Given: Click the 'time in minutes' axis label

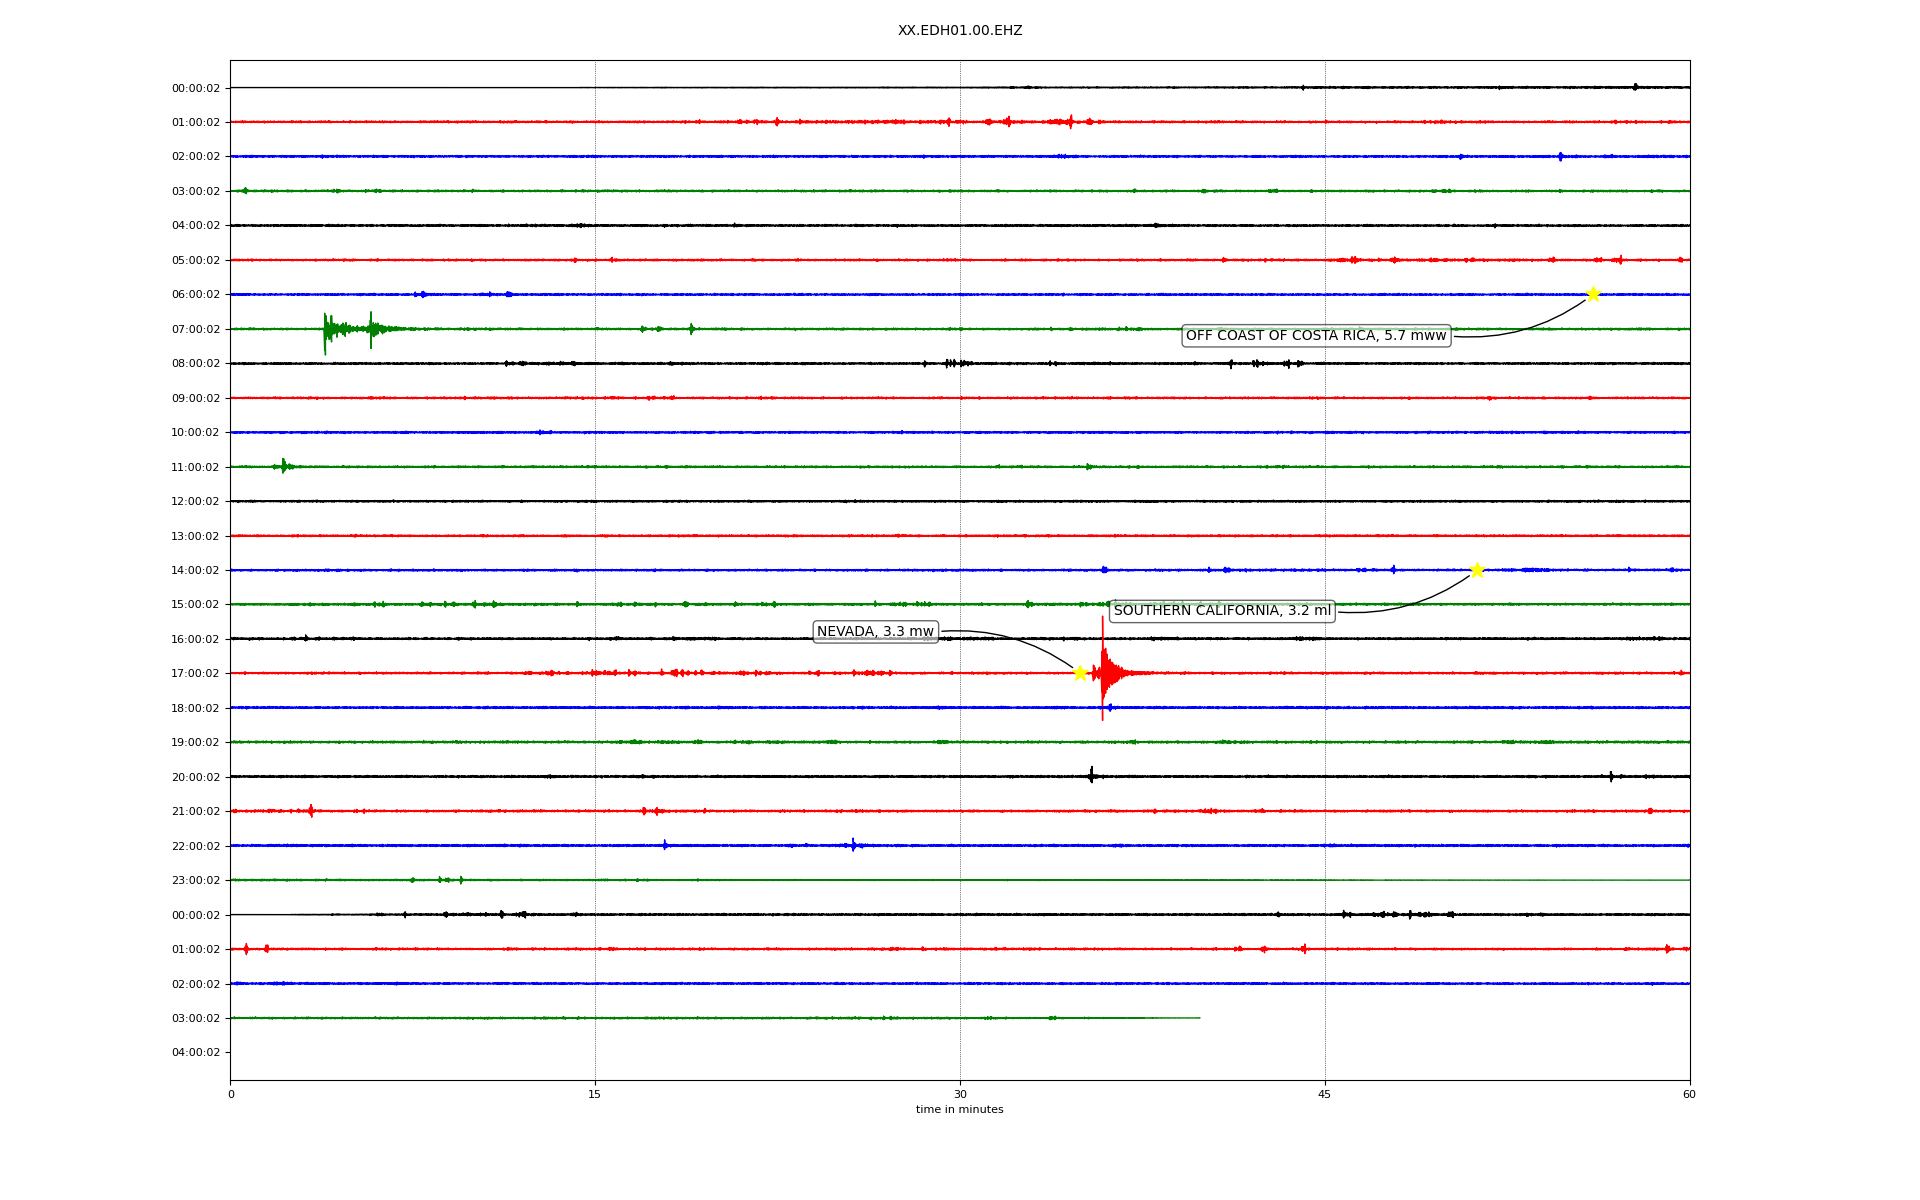Looking at the screenshot, I should click(960, 1110).
